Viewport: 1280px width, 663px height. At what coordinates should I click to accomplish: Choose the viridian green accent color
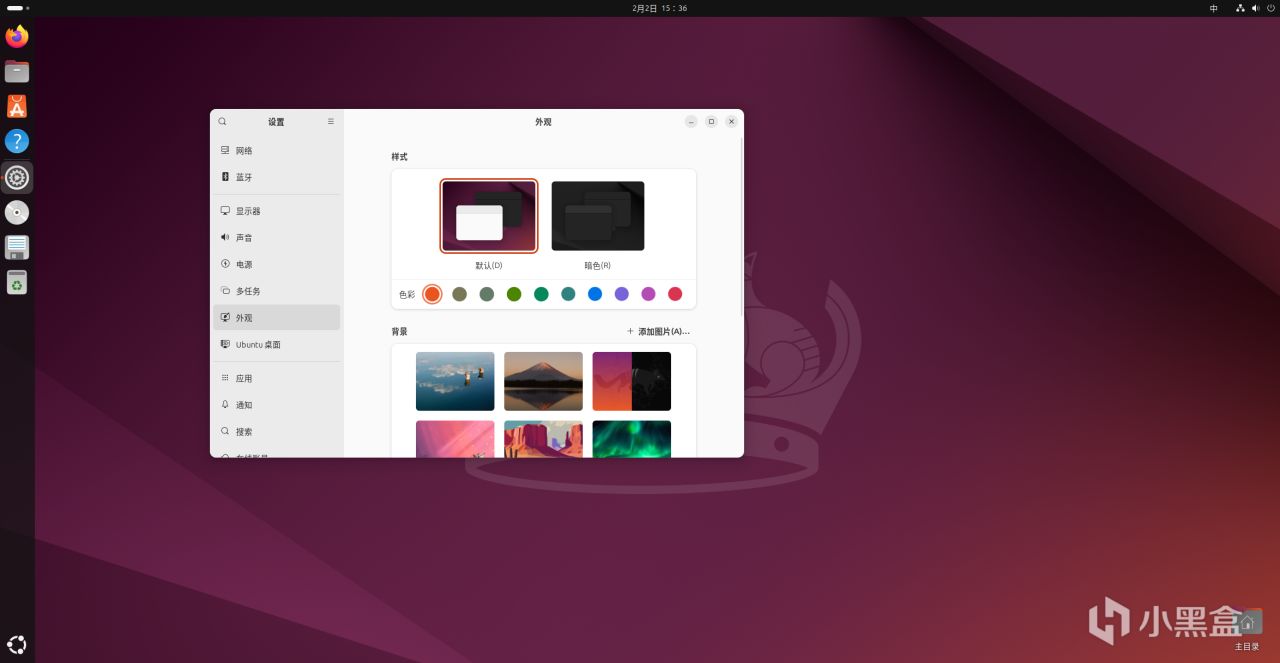[x=541, y=294]
